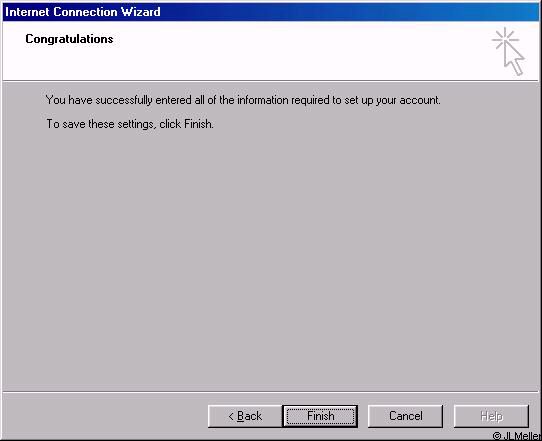Click the dotted focus rectangle on Finish
The width and height of the screenshot is (542, 441).
point(320,416)
